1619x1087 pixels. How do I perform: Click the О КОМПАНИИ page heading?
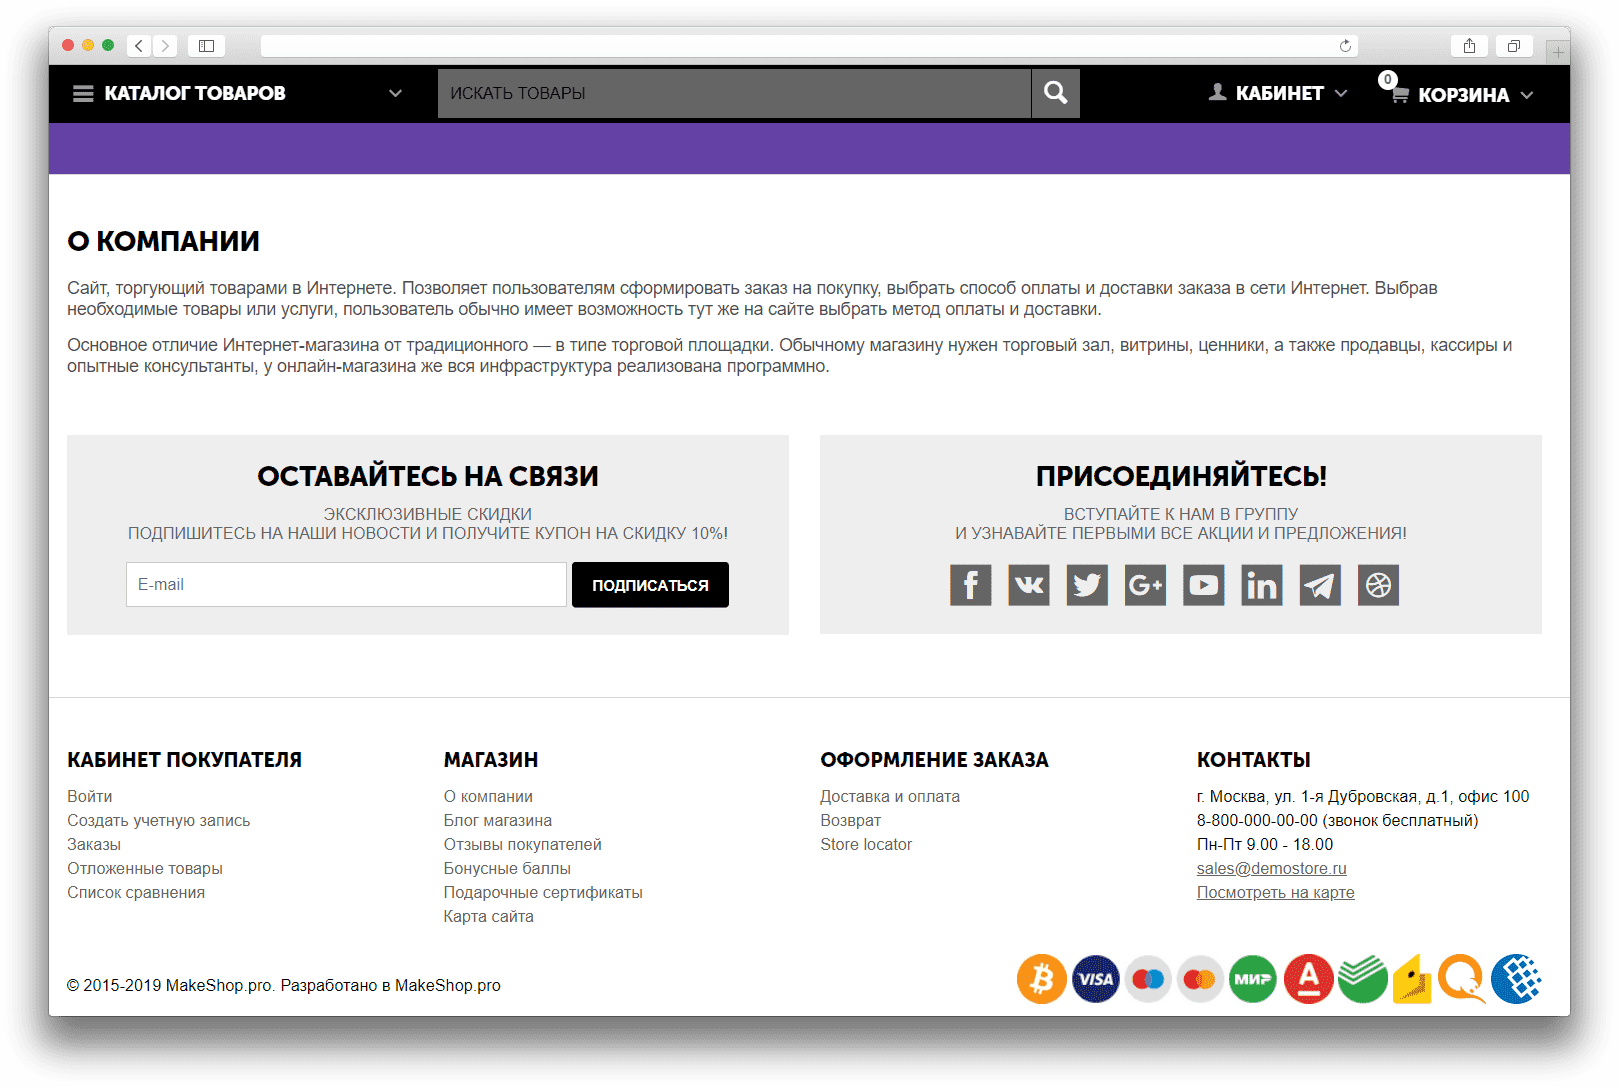tap(163, 241)
